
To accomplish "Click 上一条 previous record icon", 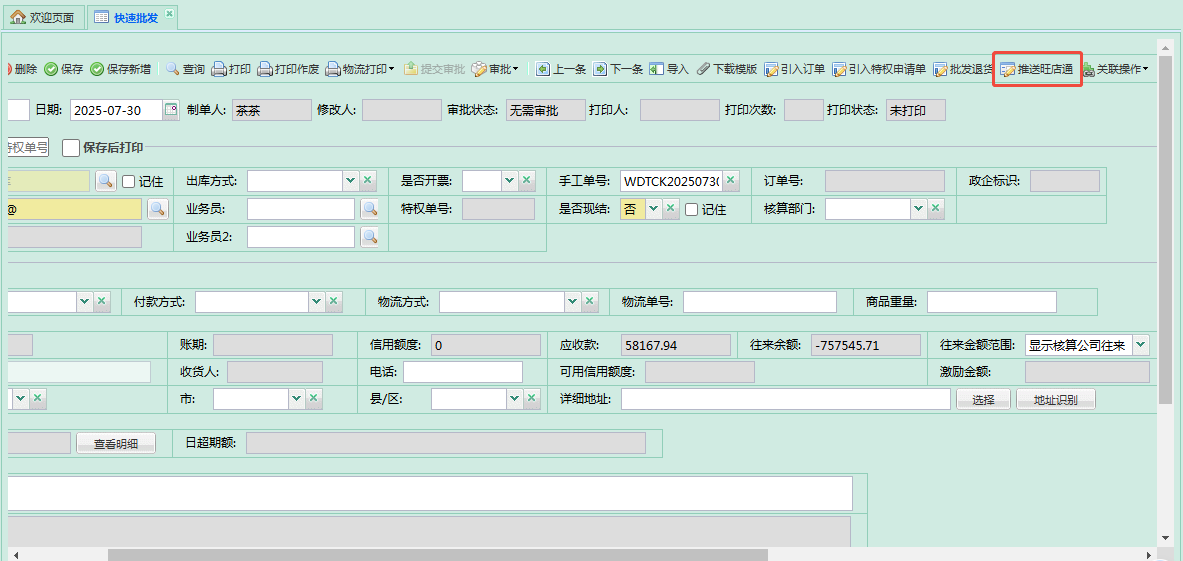I will pyautogui.click(x=543, y=69).
